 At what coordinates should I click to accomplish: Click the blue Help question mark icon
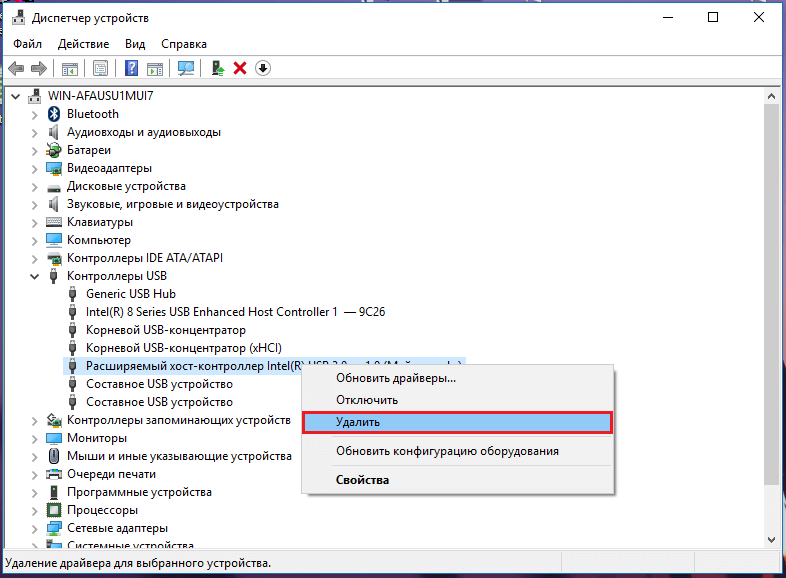[x=131, y=68]
